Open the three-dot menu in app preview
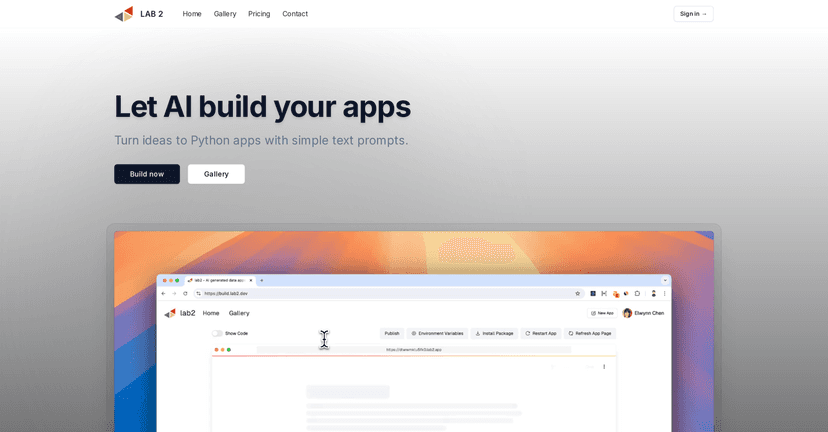828x432 pixels. click(604, 367)
